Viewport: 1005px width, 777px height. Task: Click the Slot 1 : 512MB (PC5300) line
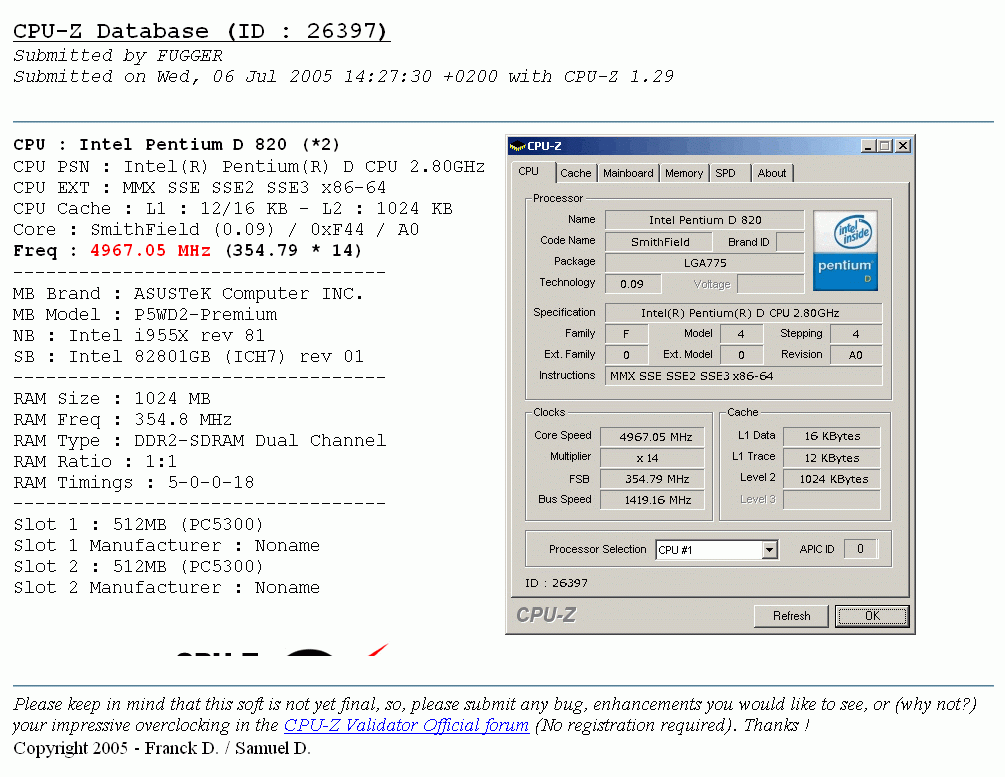click(x=138, y=524)
